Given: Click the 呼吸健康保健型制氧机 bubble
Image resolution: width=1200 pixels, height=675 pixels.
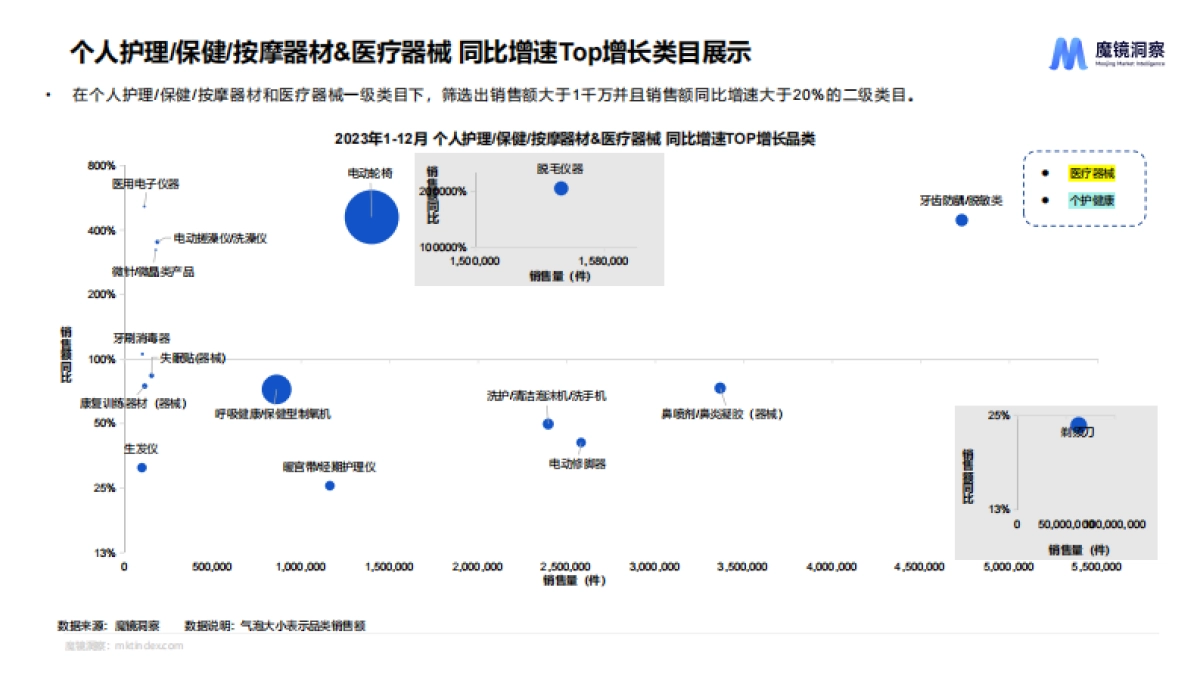Looking at the screenshot, I should click(277, 388).
